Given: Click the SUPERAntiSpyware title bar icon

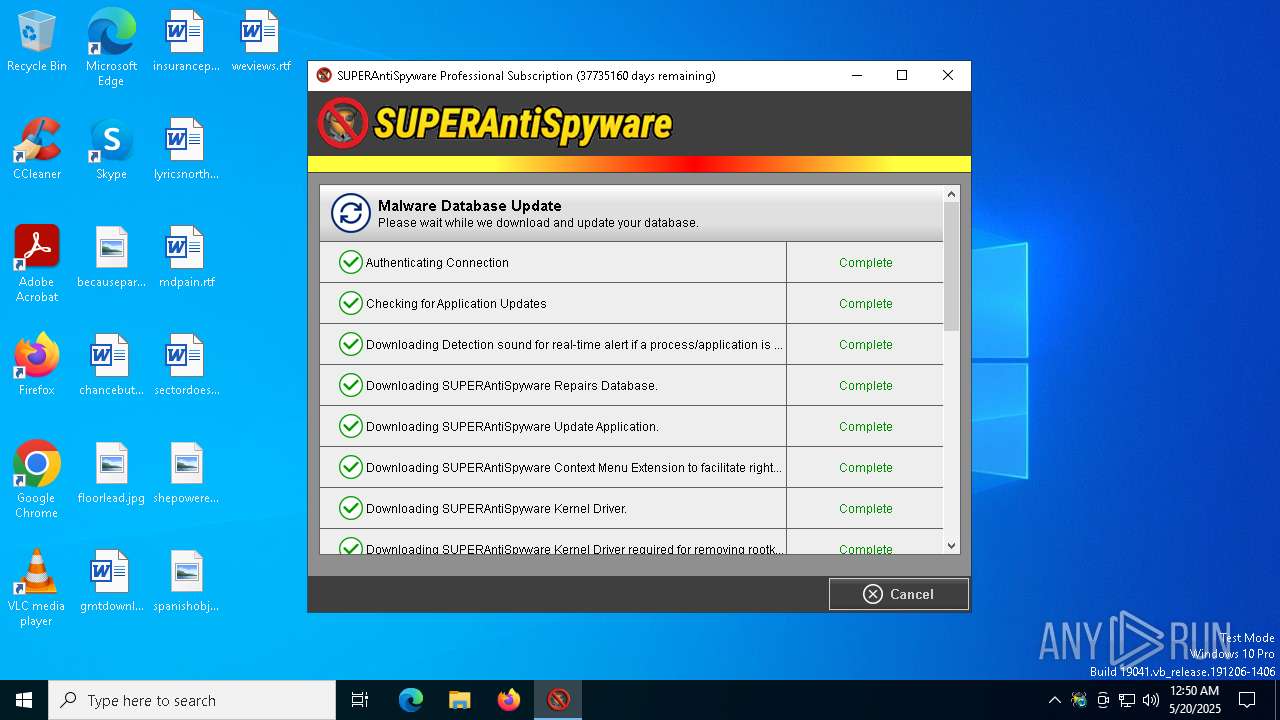Looking at the screenshot, I should point(324,75).
